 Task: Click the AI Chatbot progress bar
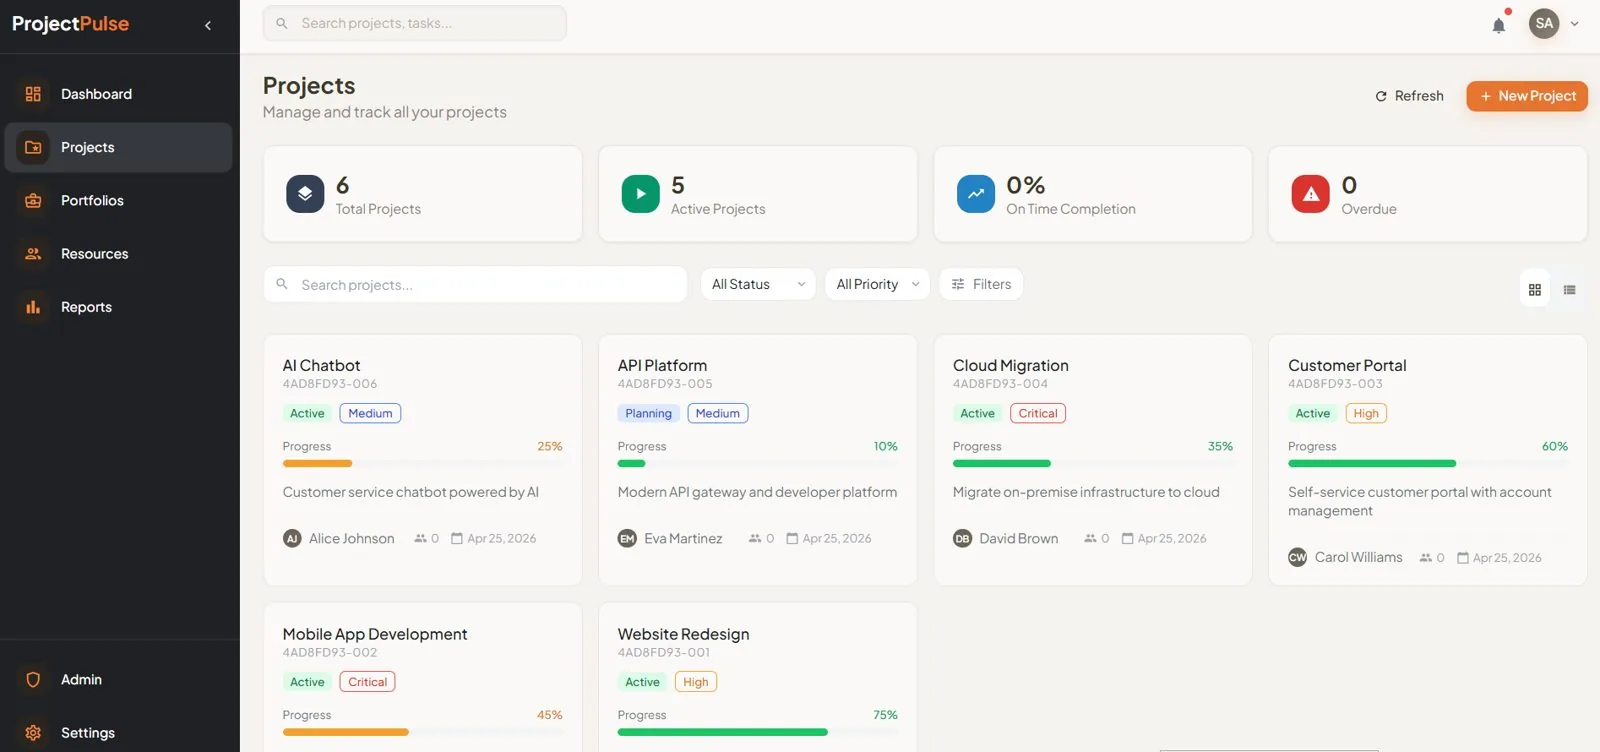click(422, 463)
